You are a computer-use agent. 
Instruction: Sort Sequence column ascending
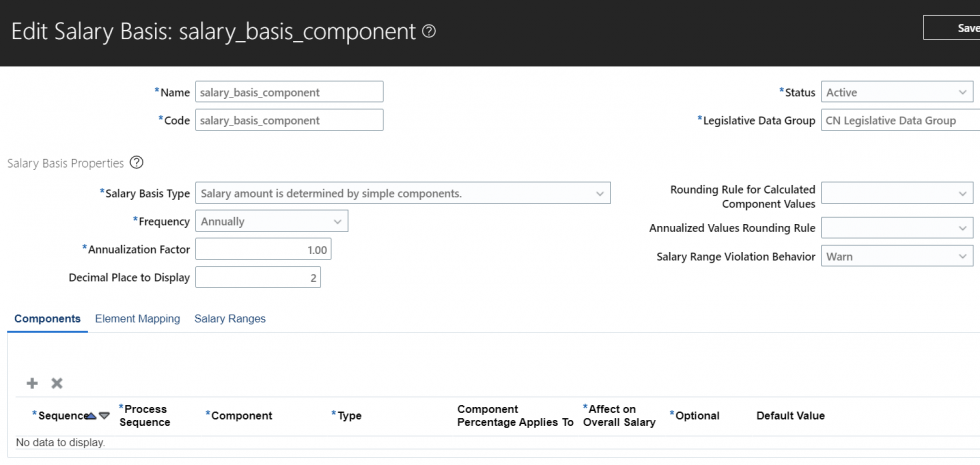click(91, 416)
